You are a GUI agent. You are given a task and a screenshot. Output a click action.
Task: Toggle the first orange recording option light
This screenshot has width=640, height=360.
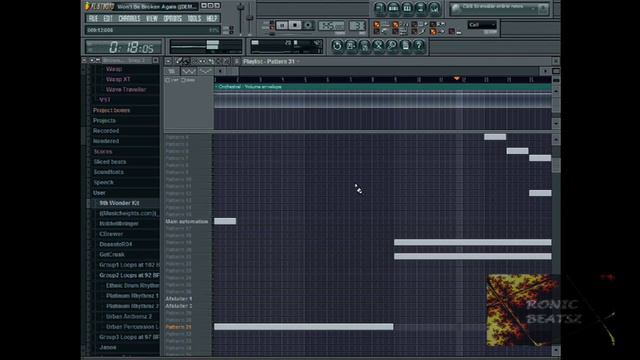click(x=377, y=25)
